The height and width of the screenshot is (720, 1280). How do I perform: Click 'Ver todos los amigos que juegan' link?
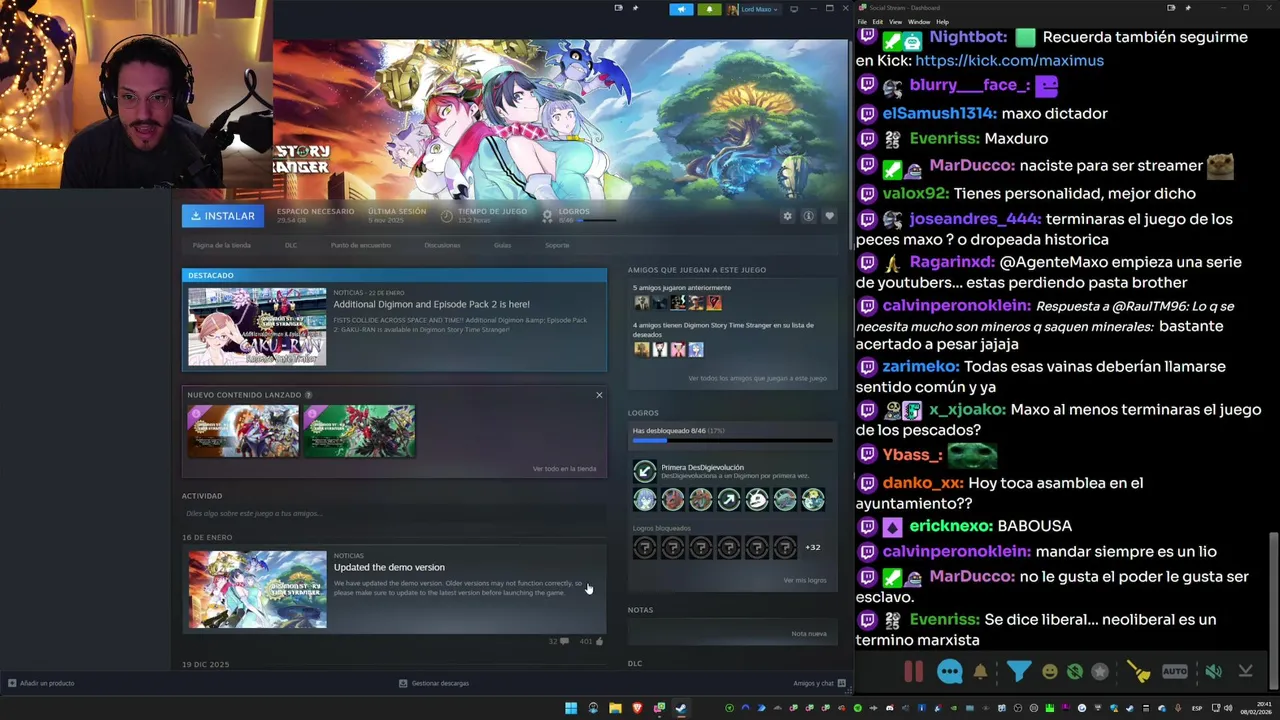757,379
